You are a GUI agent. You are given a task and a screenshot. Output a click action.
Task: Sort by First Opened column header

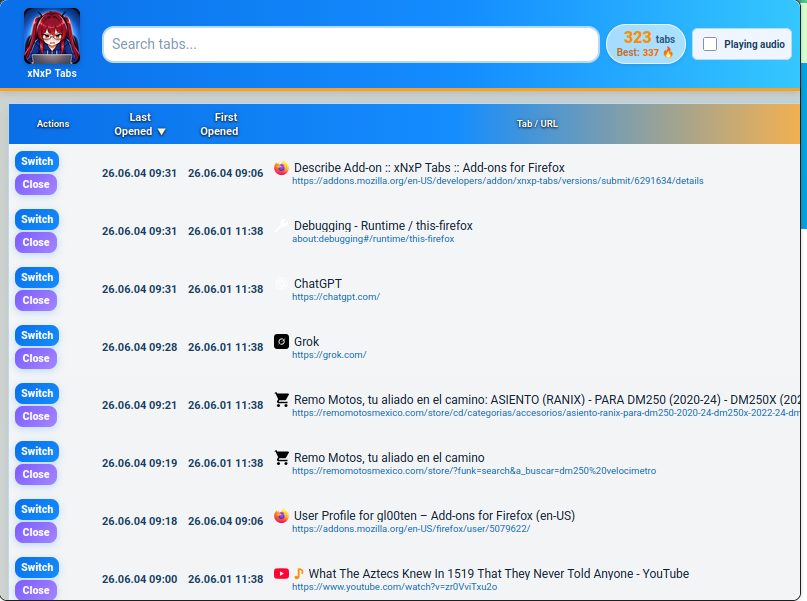coord(219,124)
